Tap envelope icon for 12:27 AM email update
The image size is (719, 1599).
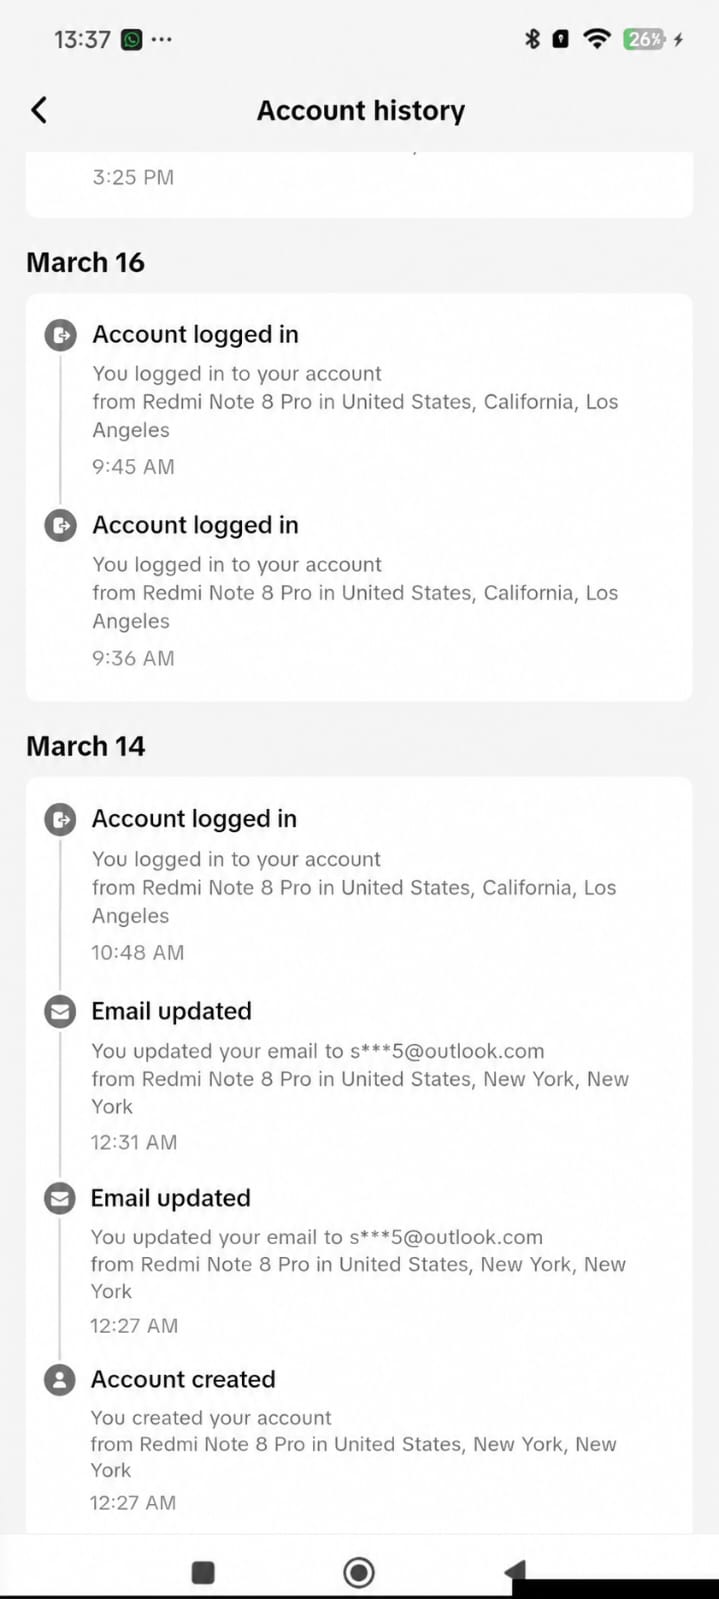60,1198
